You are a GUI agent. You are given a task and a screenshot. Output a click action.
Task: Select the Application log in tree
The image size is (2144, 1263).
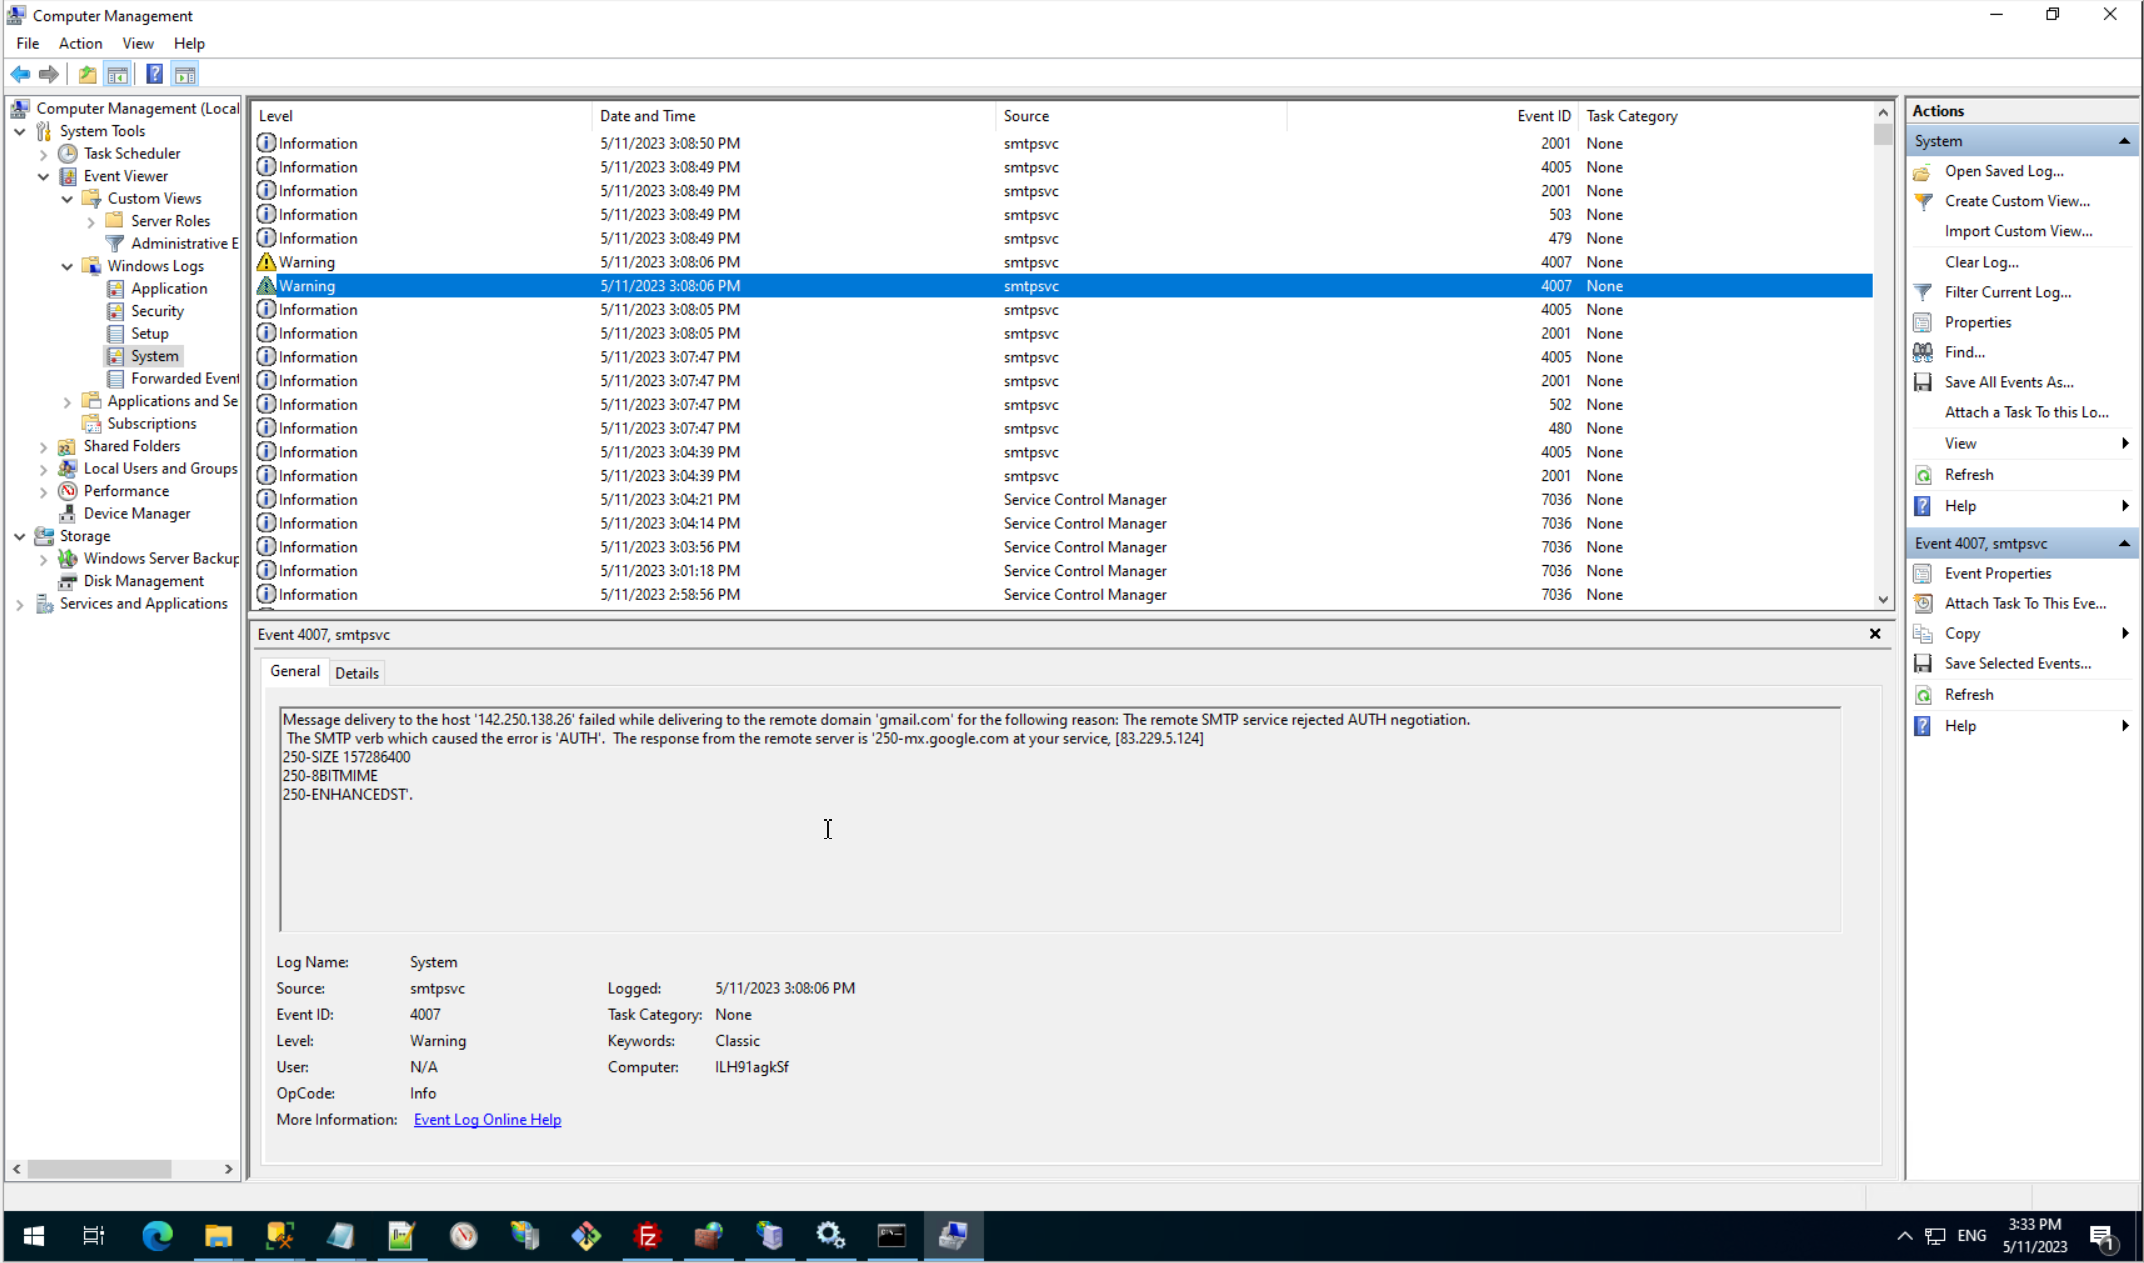point(168,288)
